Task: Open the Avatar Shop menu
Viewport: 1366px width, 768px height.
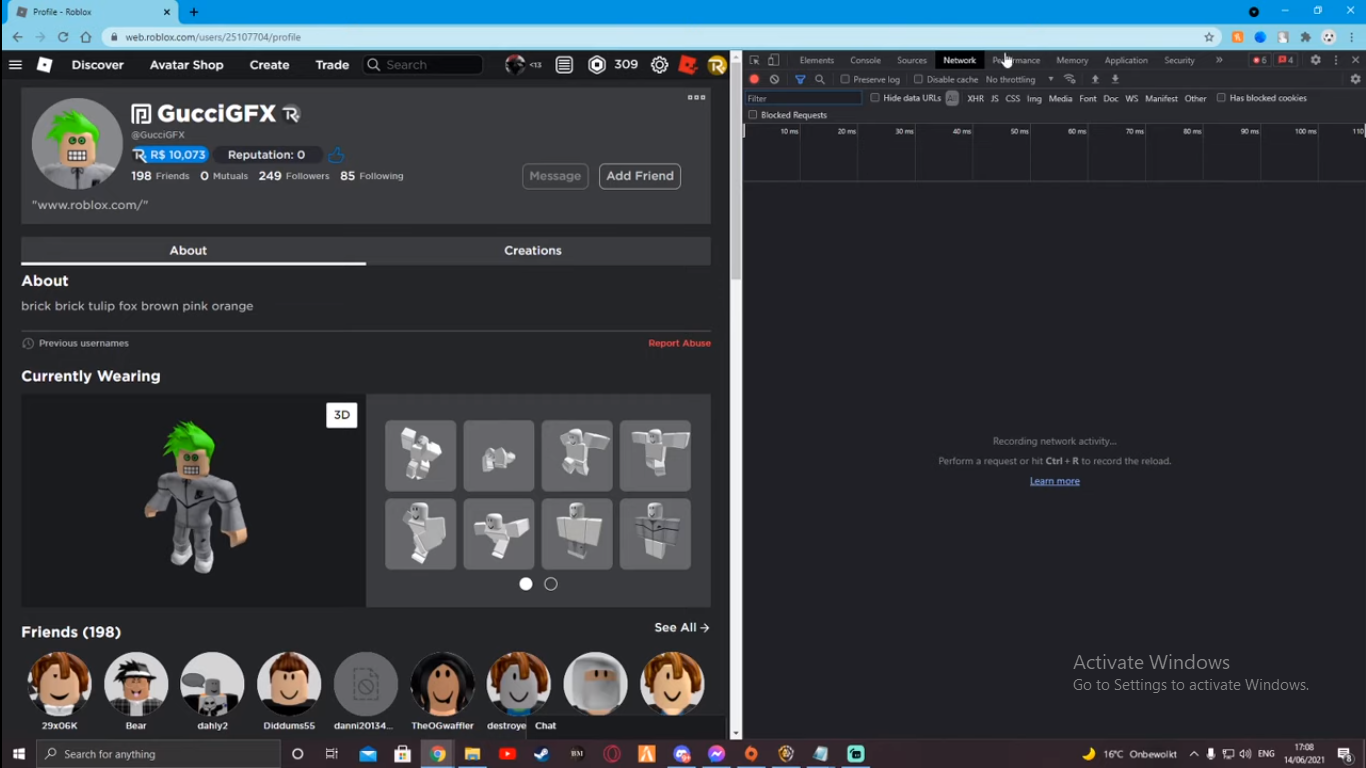Action: pyautogui.click(x=187, y=65)
